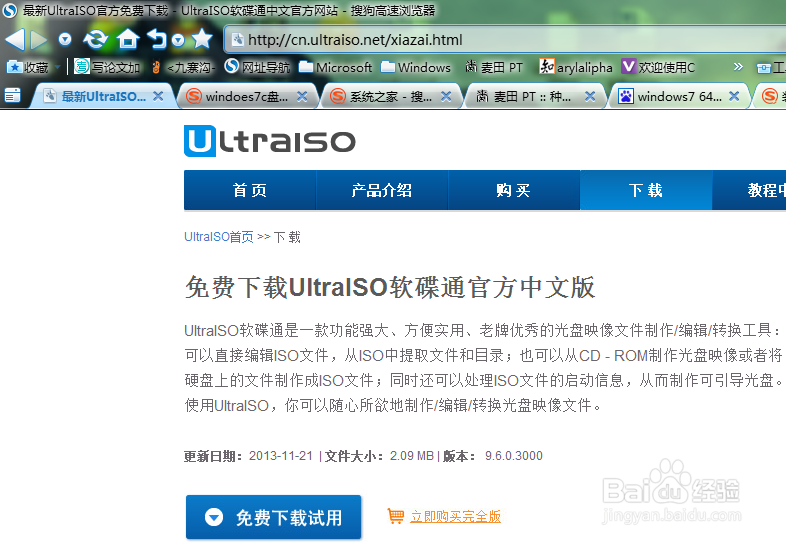Go back with the browser back arrow
Image resolution: width=786 pixels, height=543 pixels.
pyautogui.click(x=15, y=39)
